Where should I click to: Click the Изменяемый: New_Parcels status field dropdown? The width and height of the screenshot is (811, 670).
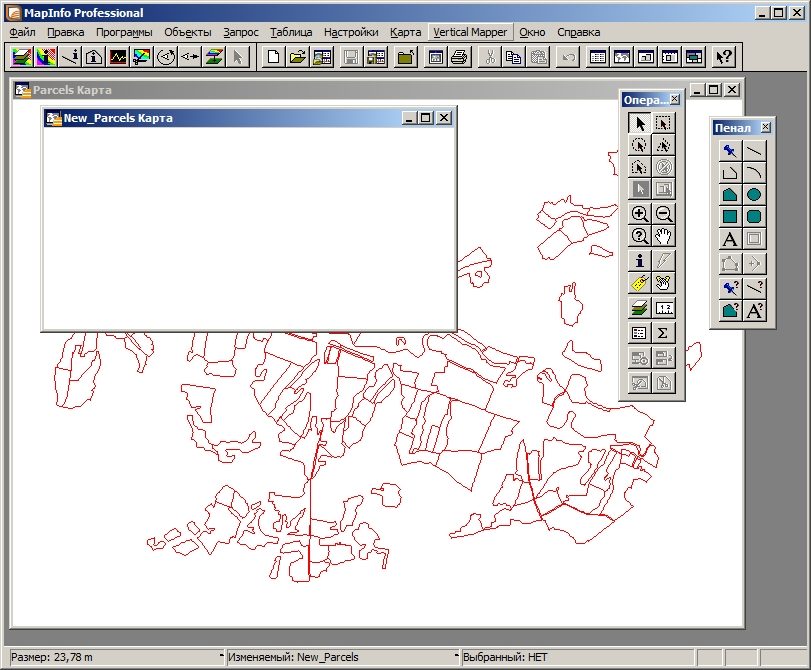point(343,657)
